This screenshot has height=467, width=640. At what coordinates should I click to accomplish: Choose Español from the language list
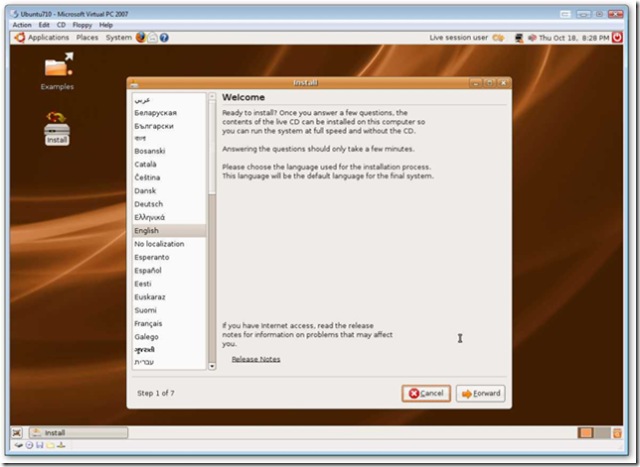coord(148,270)
